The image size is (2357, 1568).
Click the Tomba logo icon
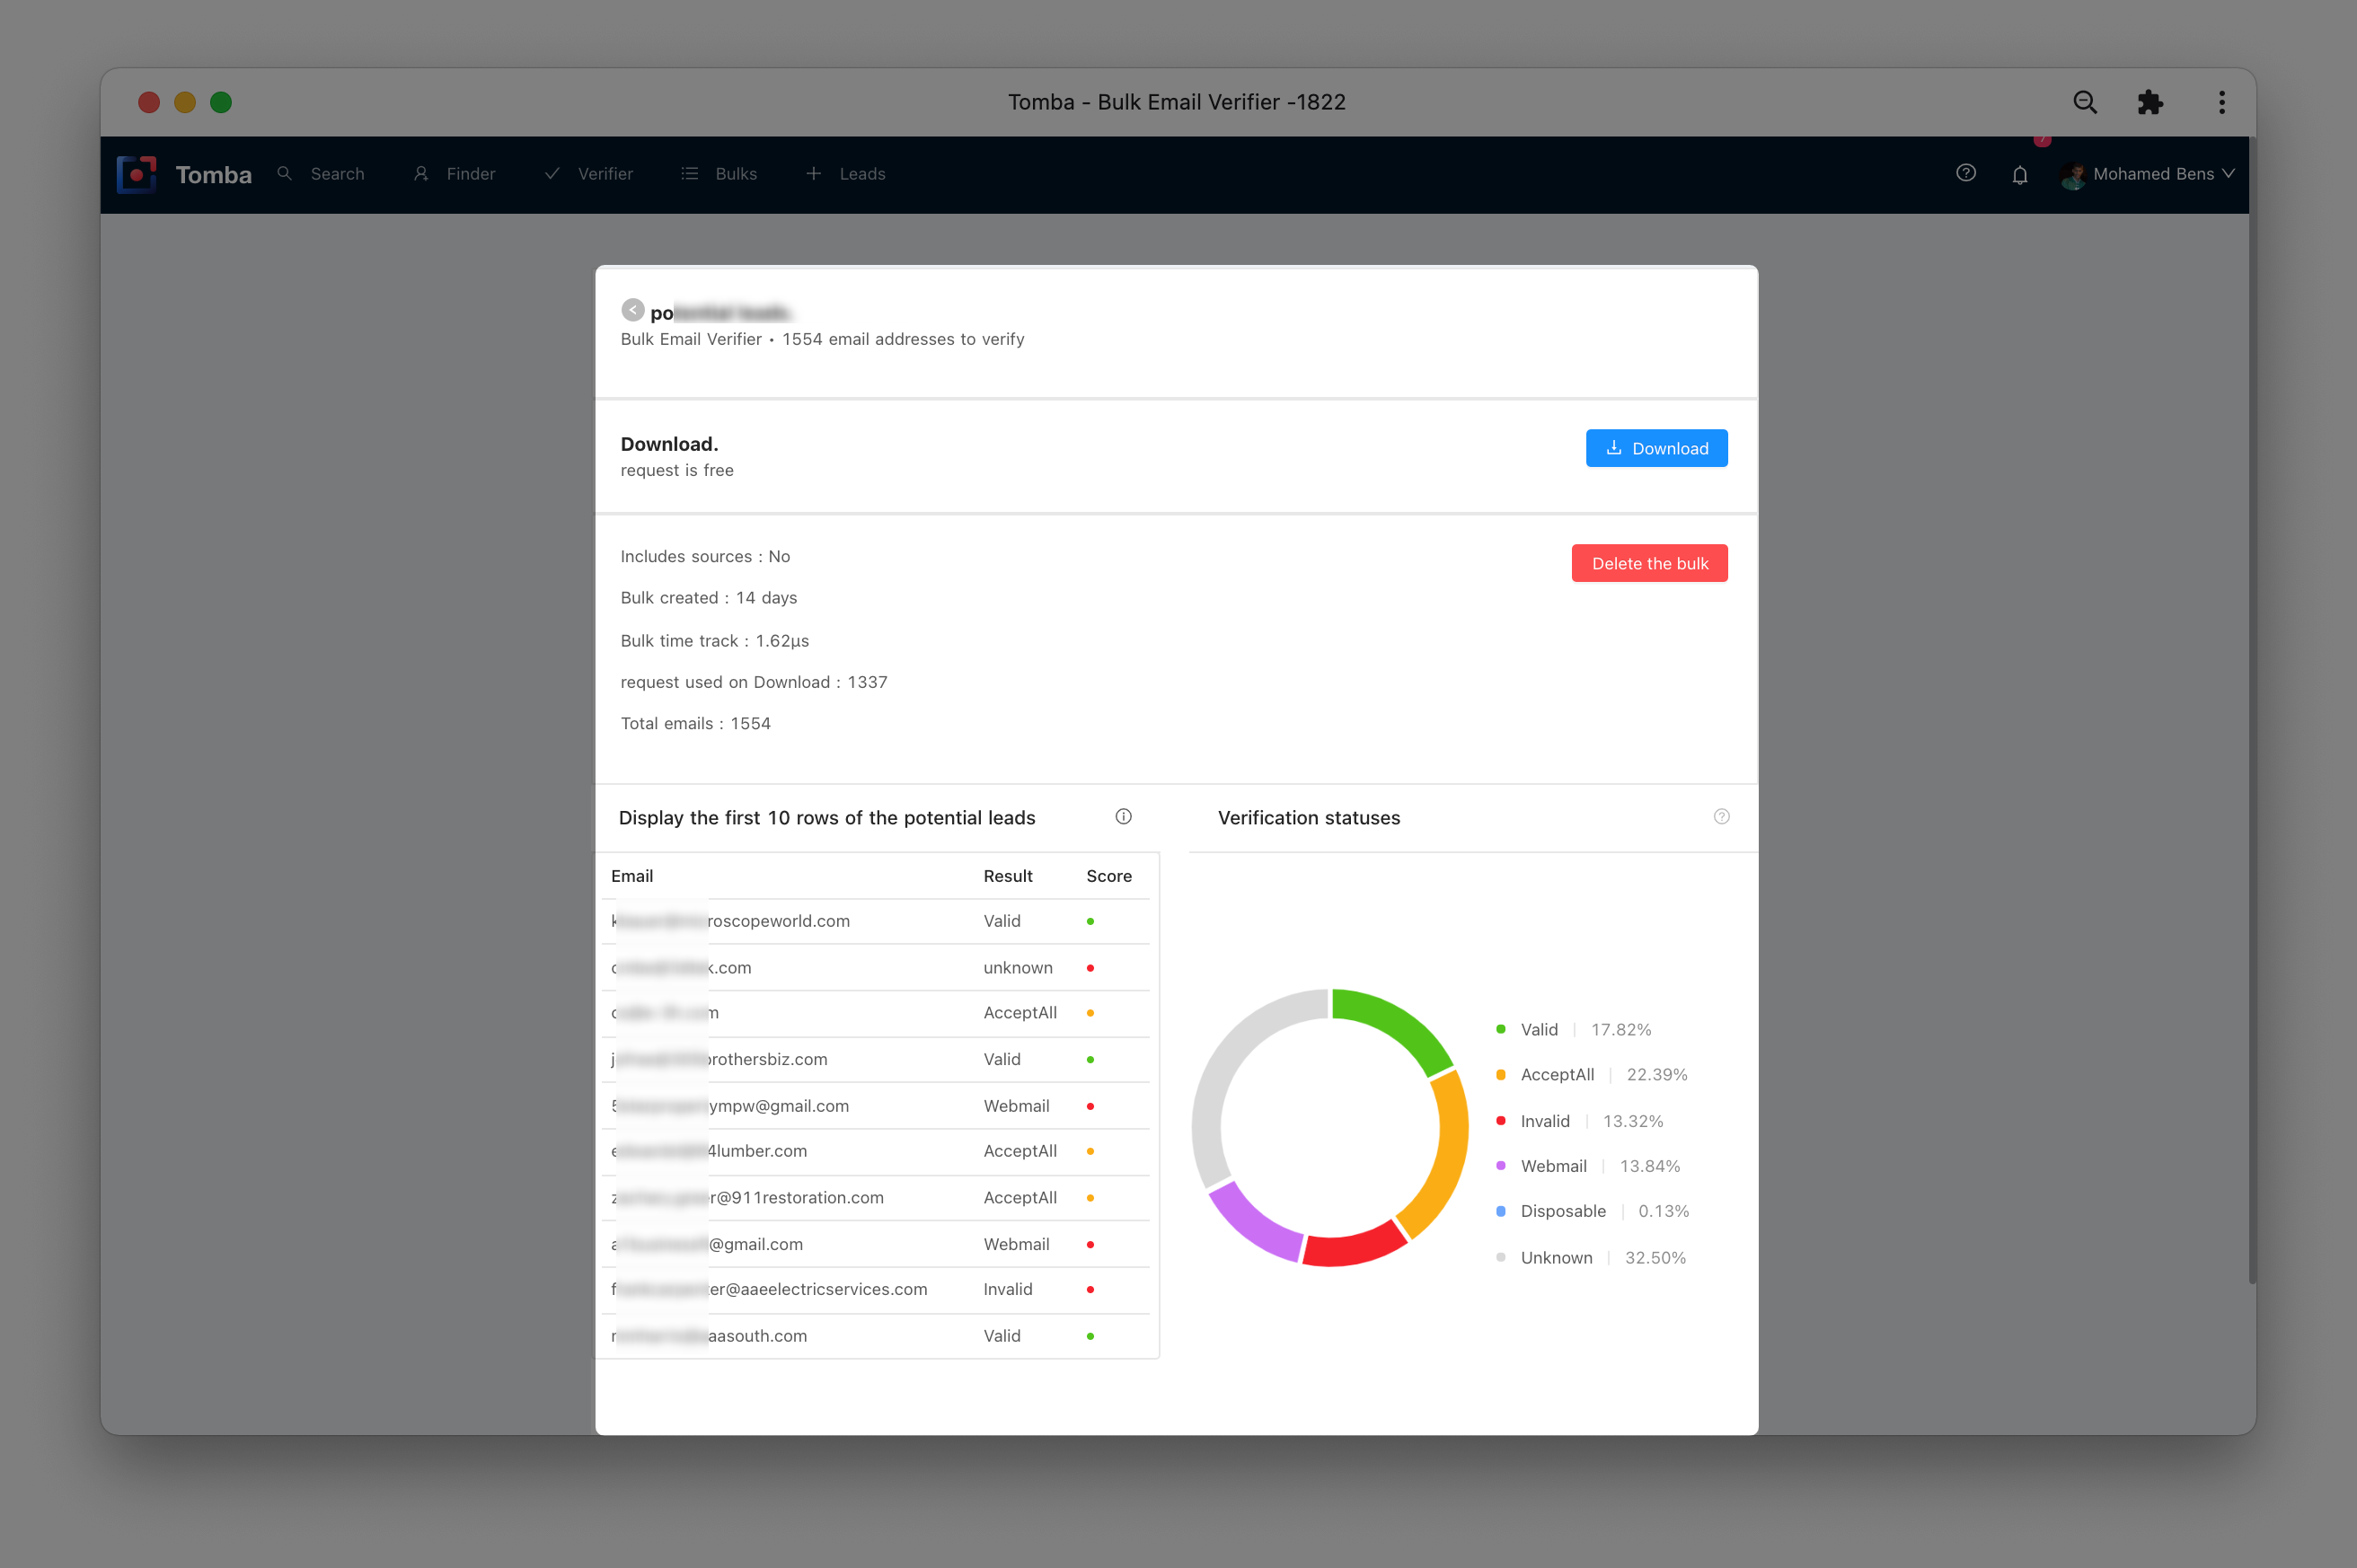coord(137,173)
